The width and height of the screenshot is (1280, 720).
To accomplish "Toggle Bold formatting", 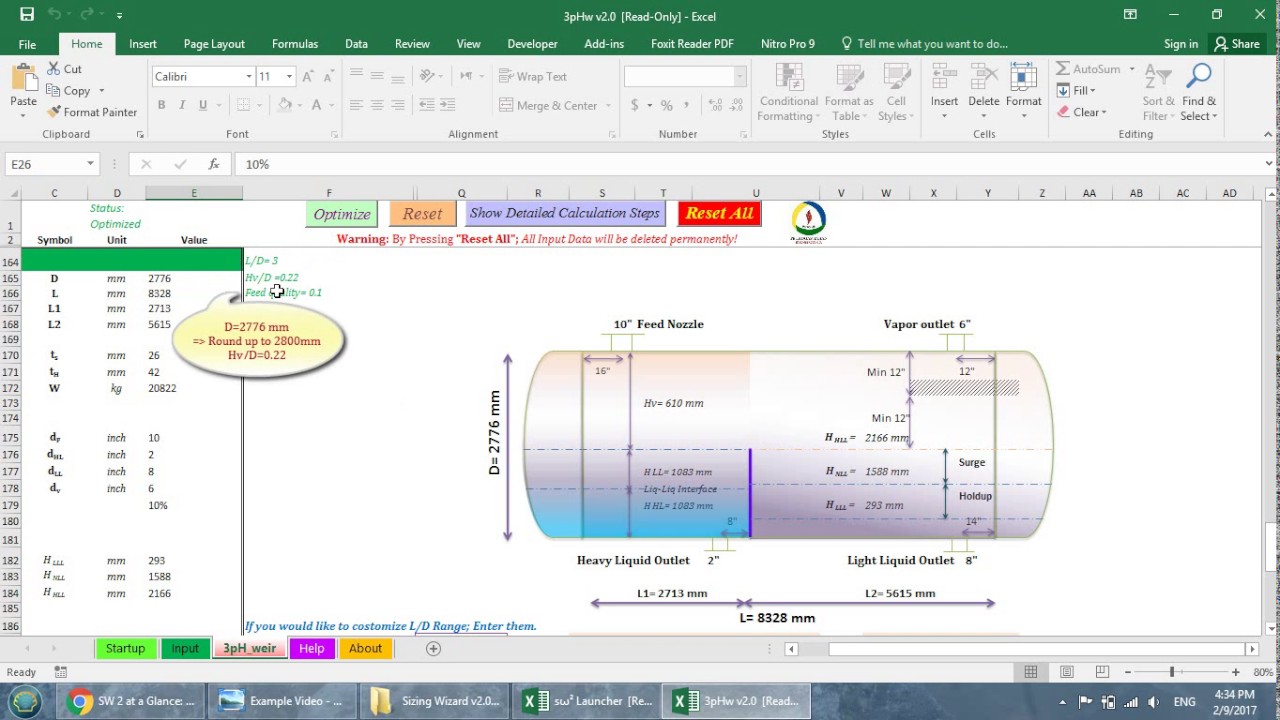I will click(161, 105).
